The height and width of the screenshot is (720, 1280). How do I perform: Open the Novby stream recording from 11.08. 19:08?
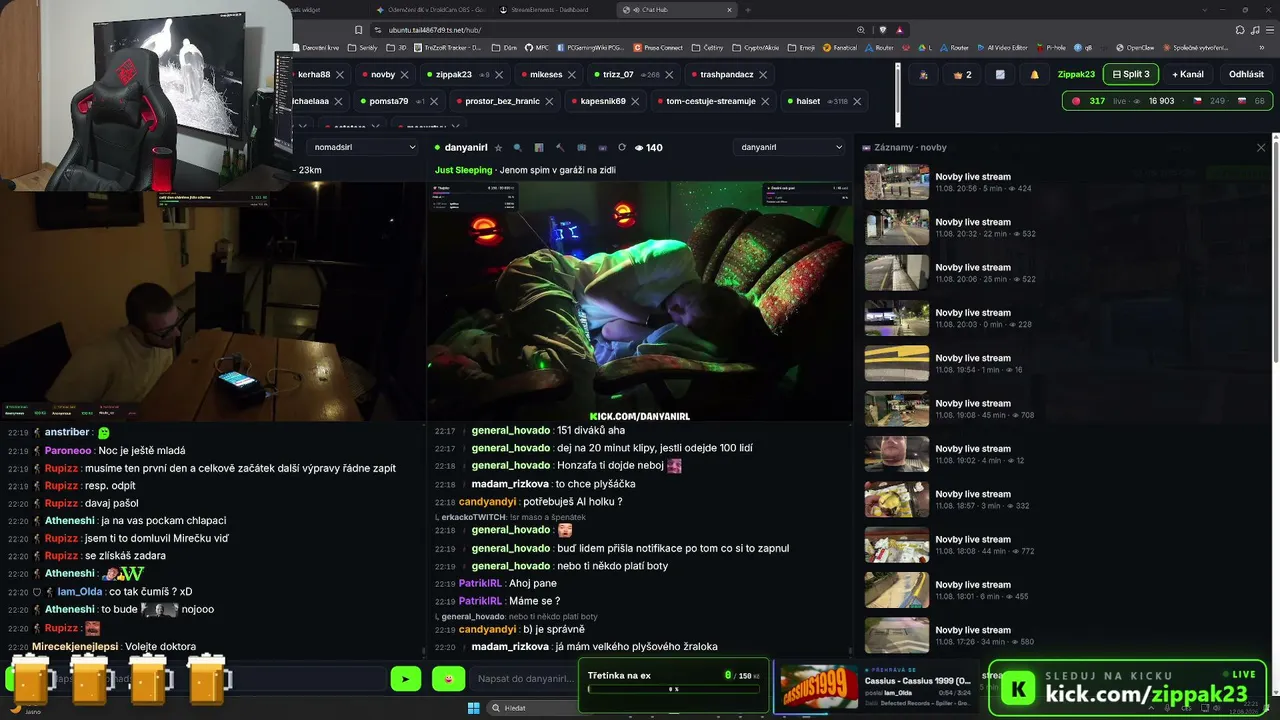[x=1064, y=409]
